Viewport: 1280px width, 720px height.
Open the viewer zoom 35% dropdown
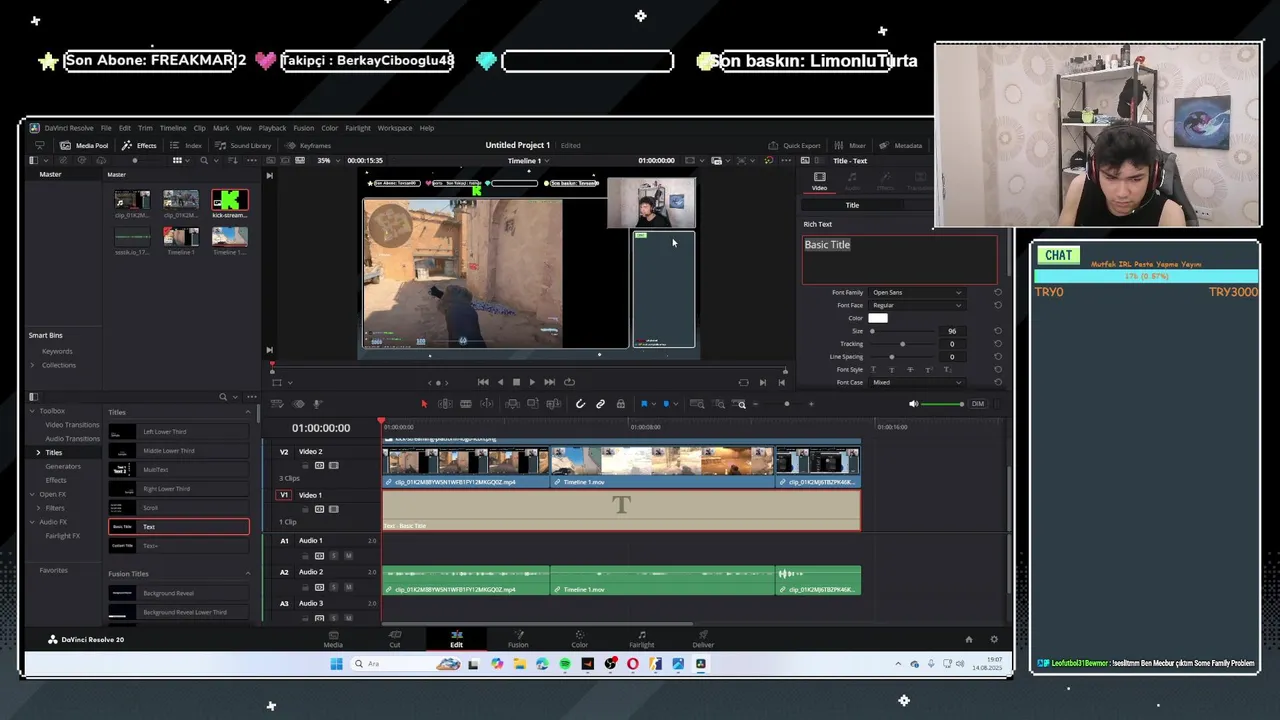(x=328, y=160)
